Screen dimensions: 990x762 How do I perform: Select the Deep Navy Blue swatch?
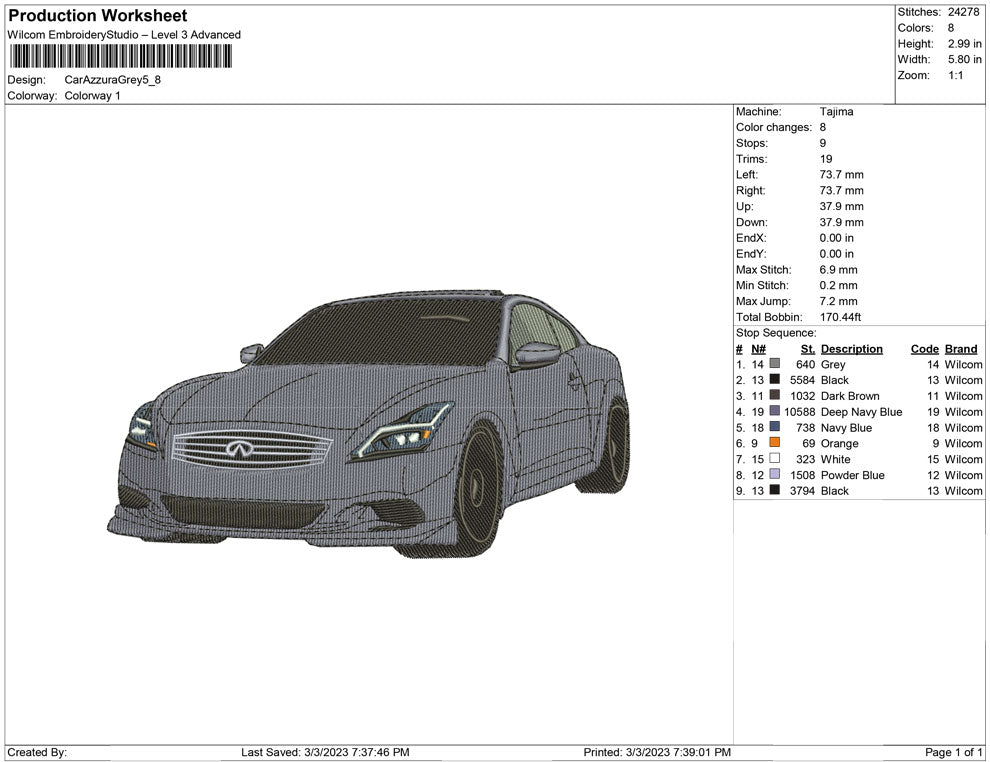pos(775,412)
